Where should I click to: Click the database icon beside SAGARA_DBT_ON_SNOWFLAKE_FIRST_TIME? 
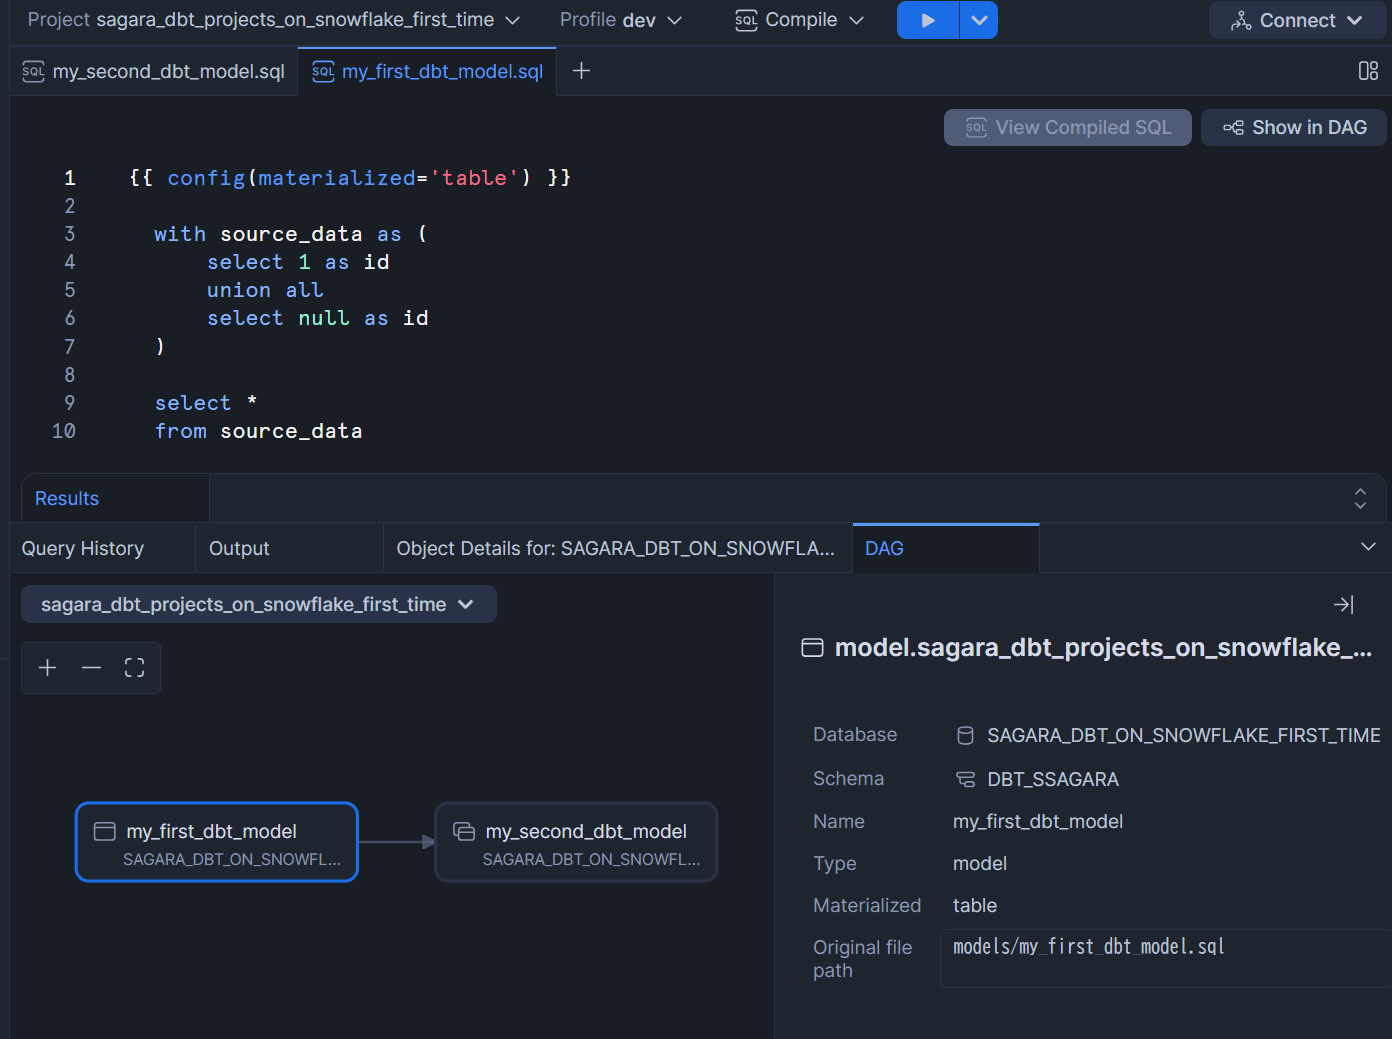[965, 736]
